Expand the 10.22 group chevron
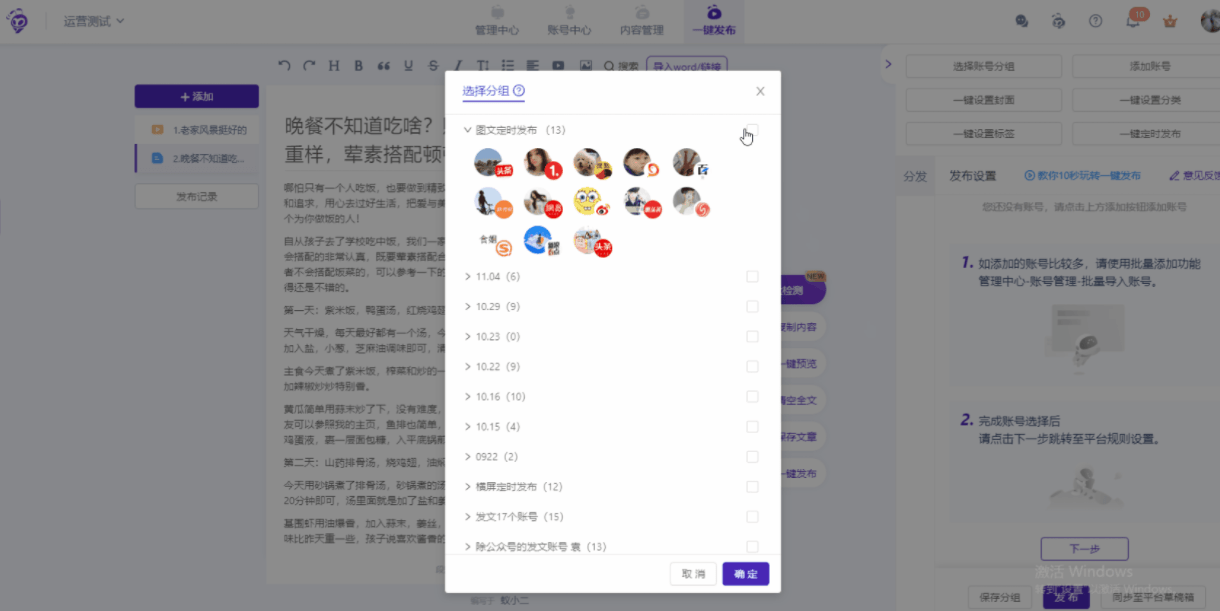 click(x=467, y=367)
